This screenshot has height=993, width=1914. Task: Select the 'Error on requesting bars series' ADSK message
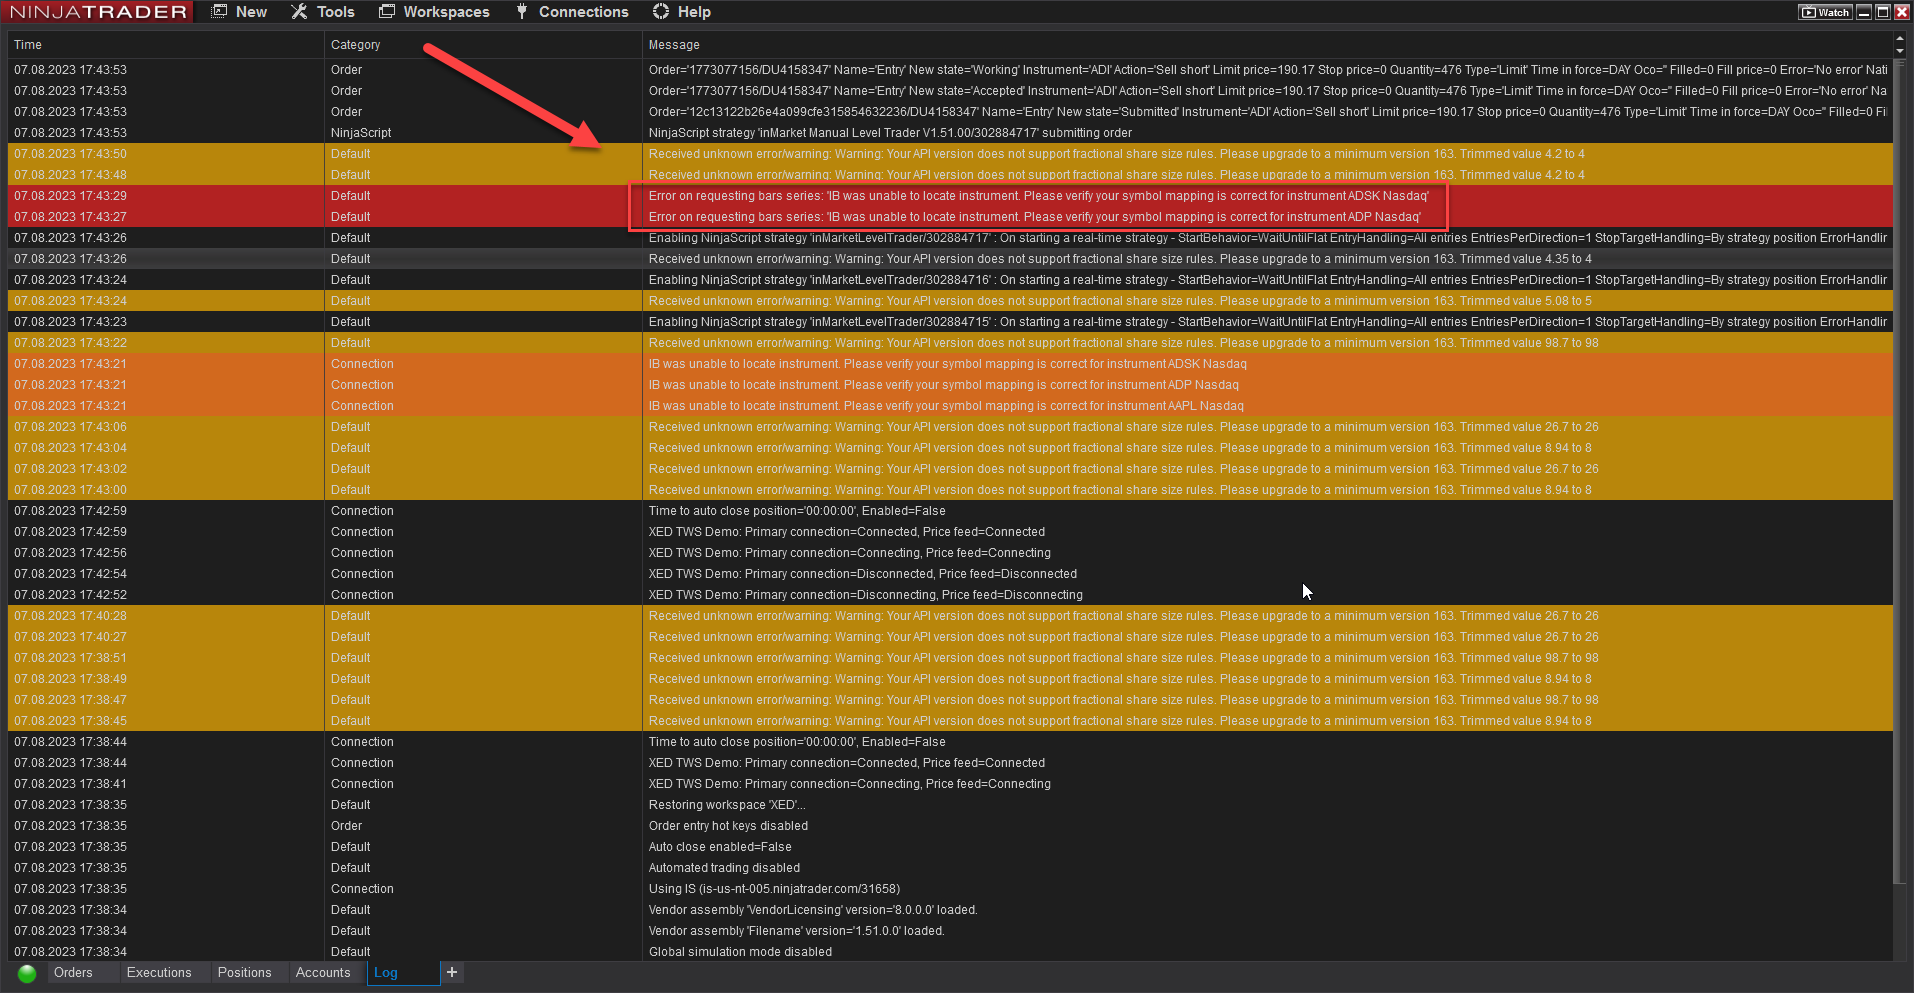(x=1039, y=196)
